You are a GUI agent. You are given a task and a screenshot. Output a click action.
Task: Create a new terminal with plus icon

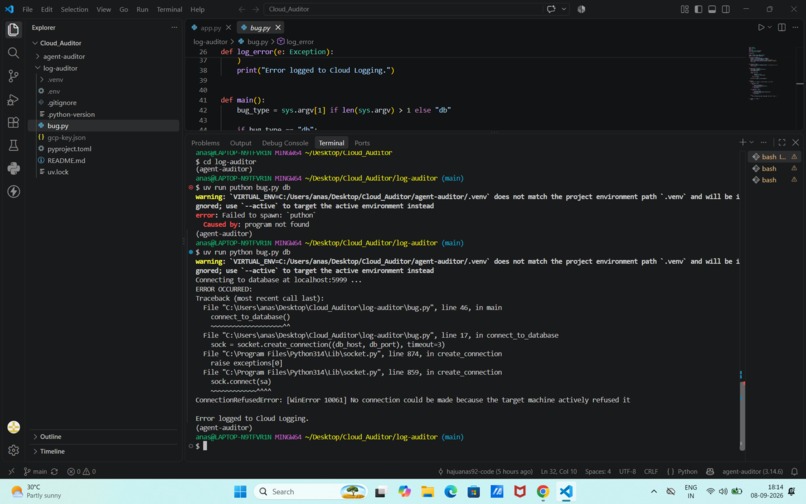tap(742, 142)
